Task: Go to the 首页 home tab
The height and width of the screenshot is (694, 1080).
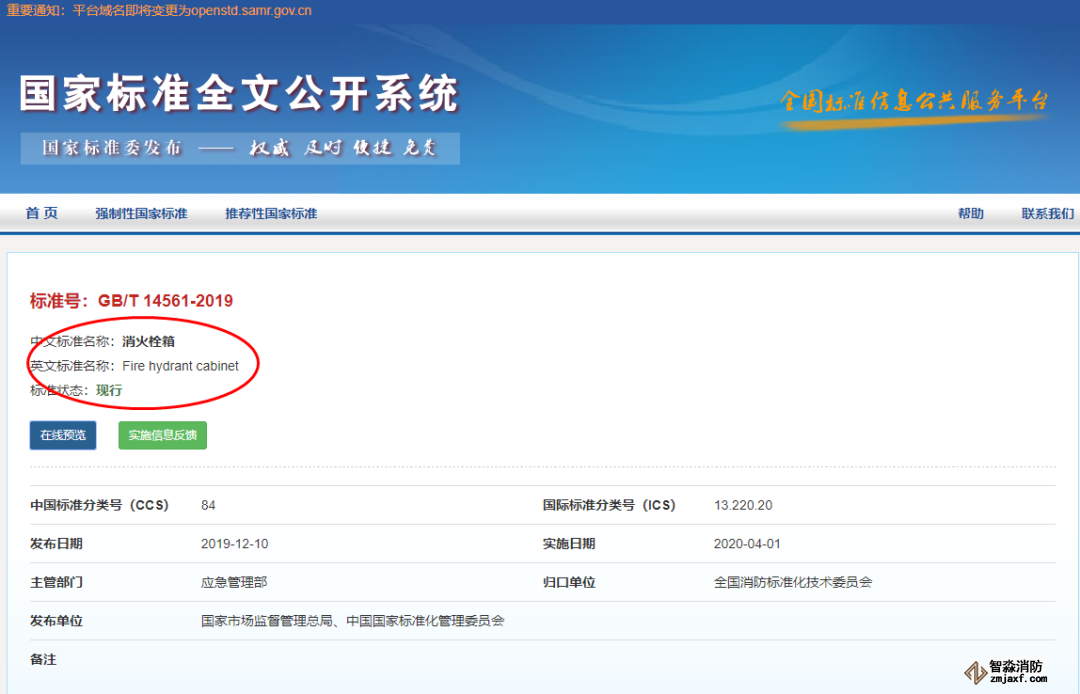Action: [42, 213]
